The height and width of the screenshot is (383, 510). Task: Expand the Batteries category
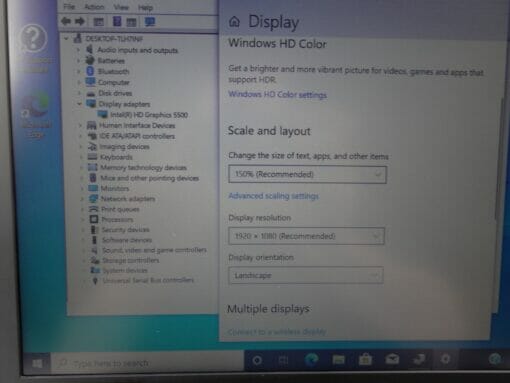(x=79, y=61)
